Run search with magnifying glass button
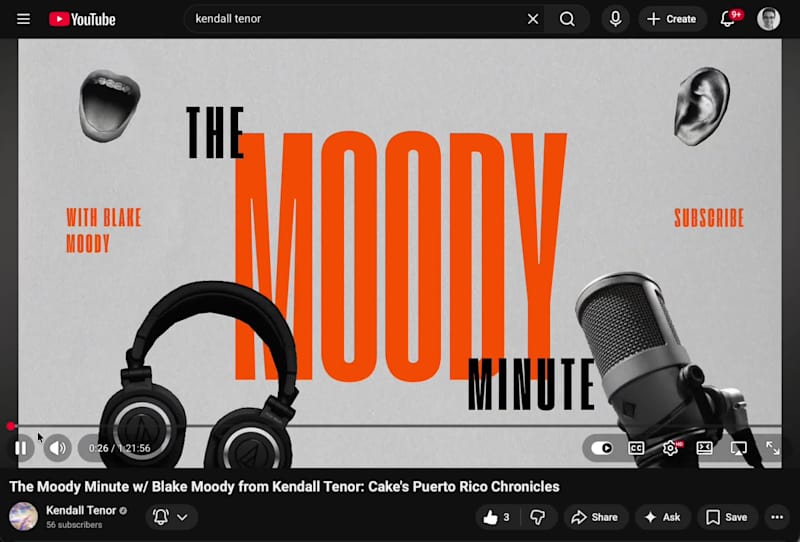 pyautogui.click(x=567, y=19)
